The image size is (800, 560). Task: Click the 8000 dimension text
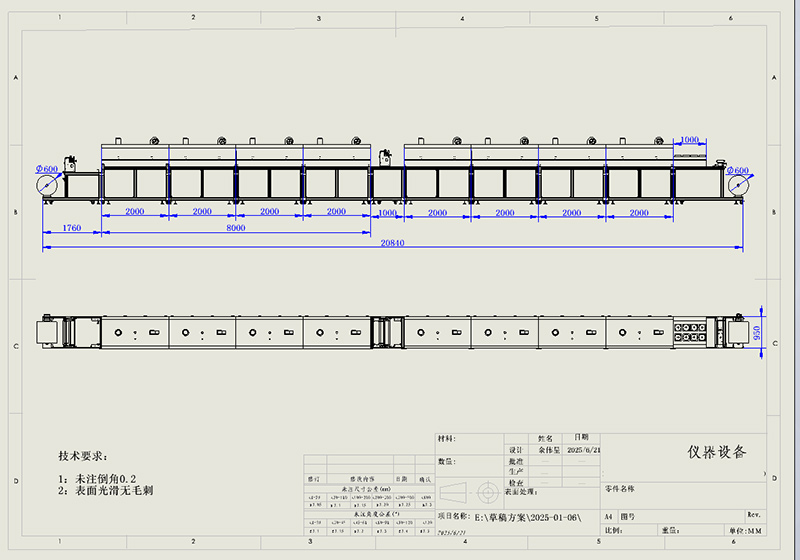[236, 228]
